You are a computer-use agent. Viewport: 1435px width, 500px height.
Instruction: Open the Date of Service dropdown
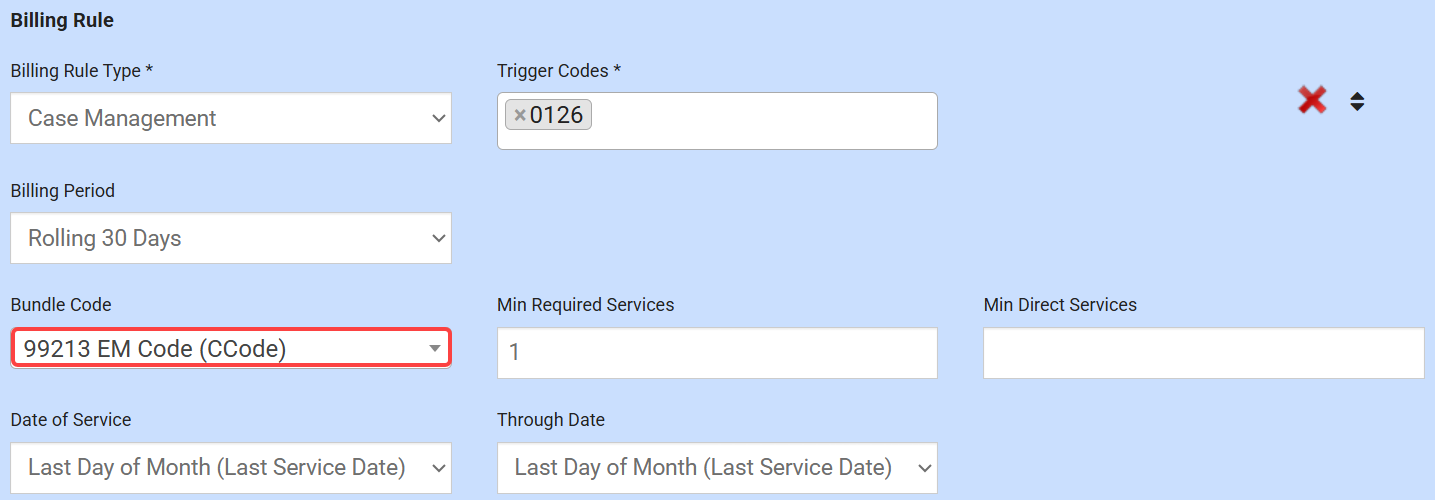231,467
